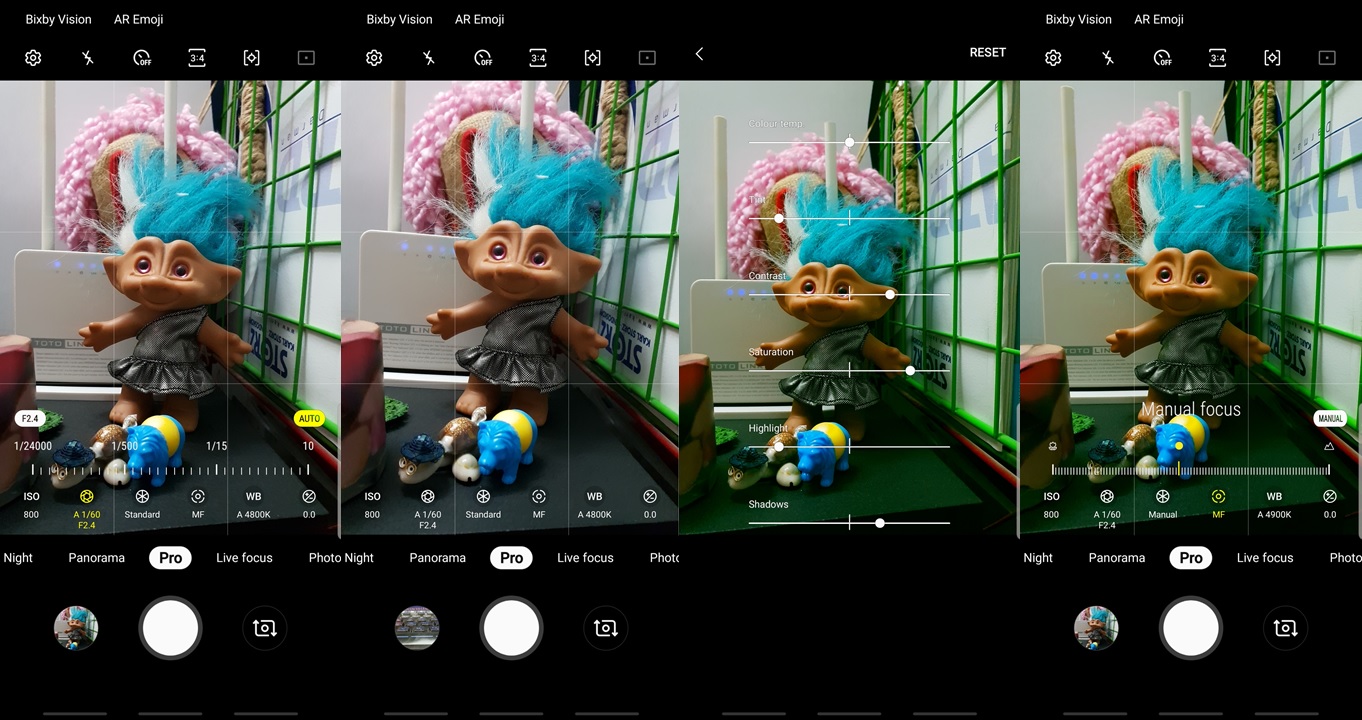The image size is (1362, 720).
Task: Toggle timer OFF icon in the Manual focus screen
Action: tap(1163, 58)
